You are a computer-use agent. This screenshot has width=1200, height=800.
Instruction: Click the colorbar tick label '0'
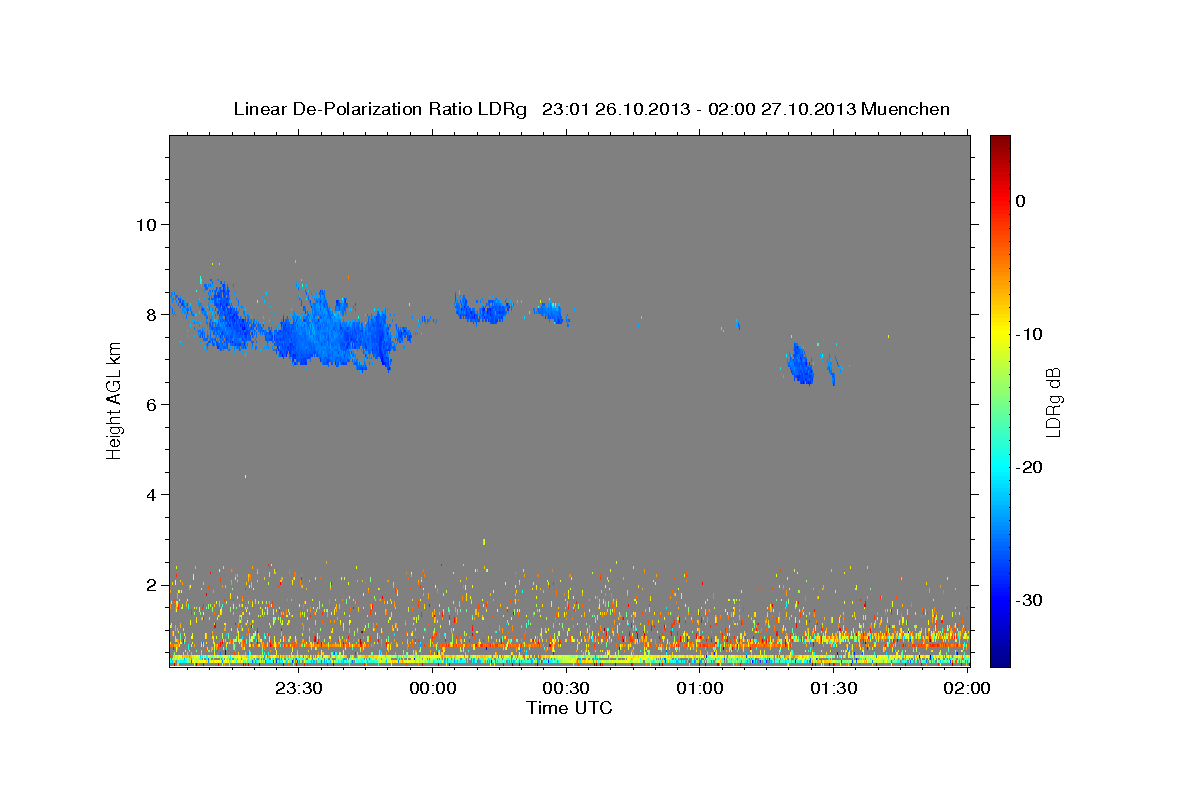(x=1021, y=201)
